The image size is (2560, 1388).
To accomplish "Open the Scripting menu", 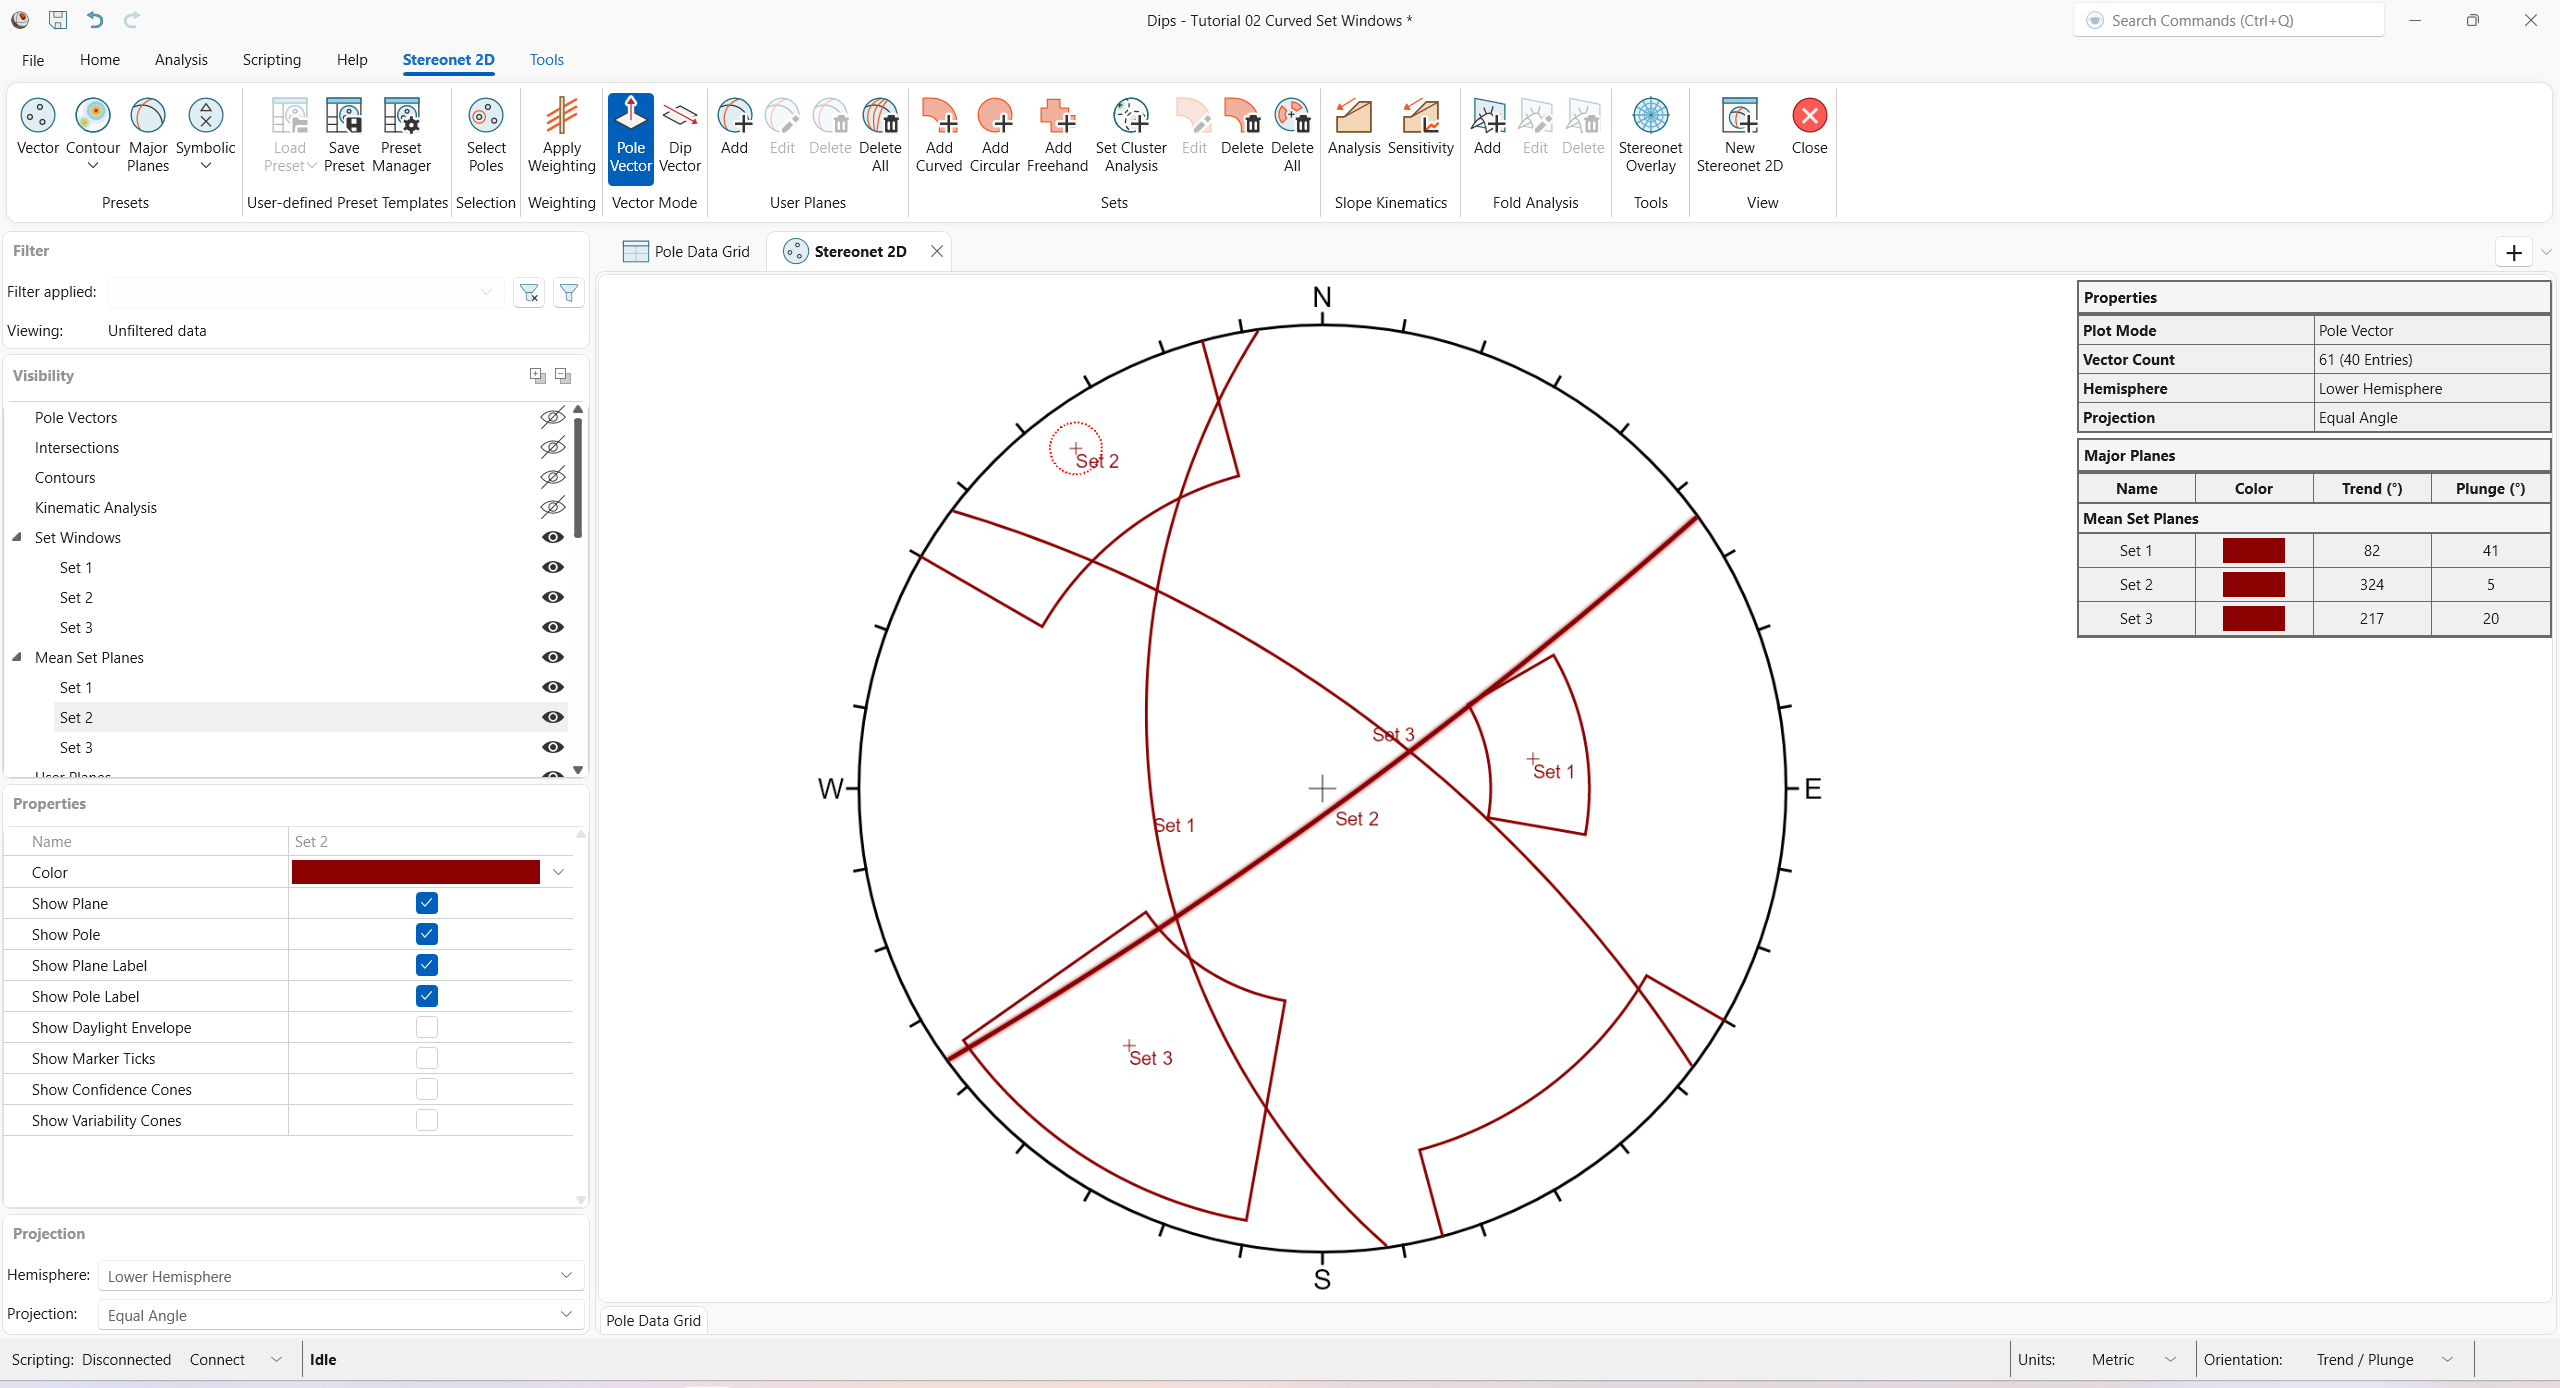I will pyautogui.click(x=271, y=60).
